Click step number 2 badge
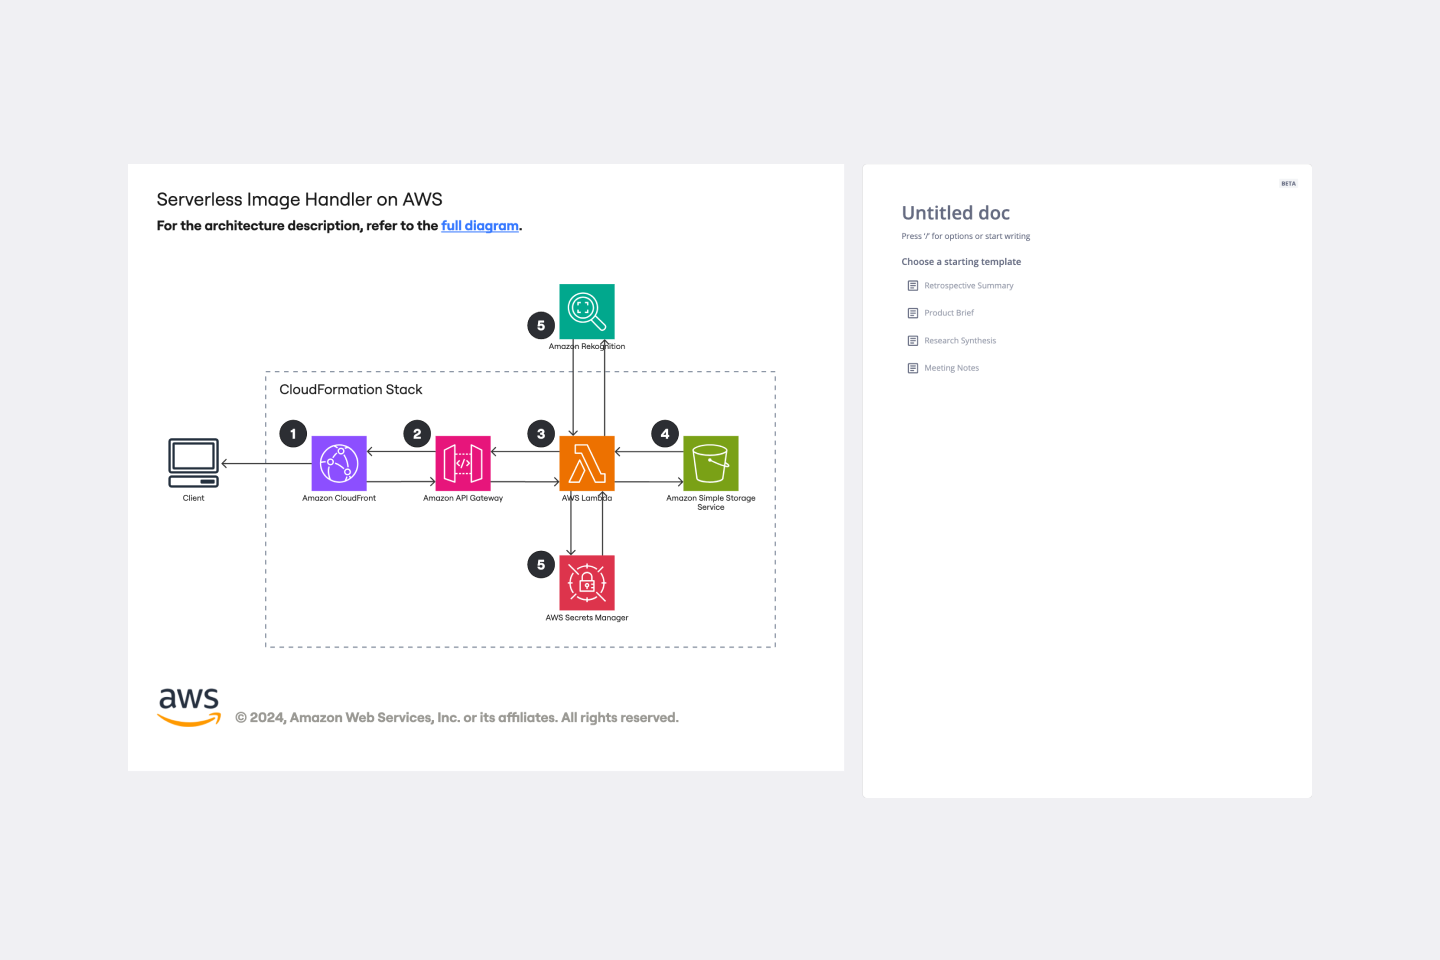This screenshot has width=1440, height=960. (x=417, y=434)
